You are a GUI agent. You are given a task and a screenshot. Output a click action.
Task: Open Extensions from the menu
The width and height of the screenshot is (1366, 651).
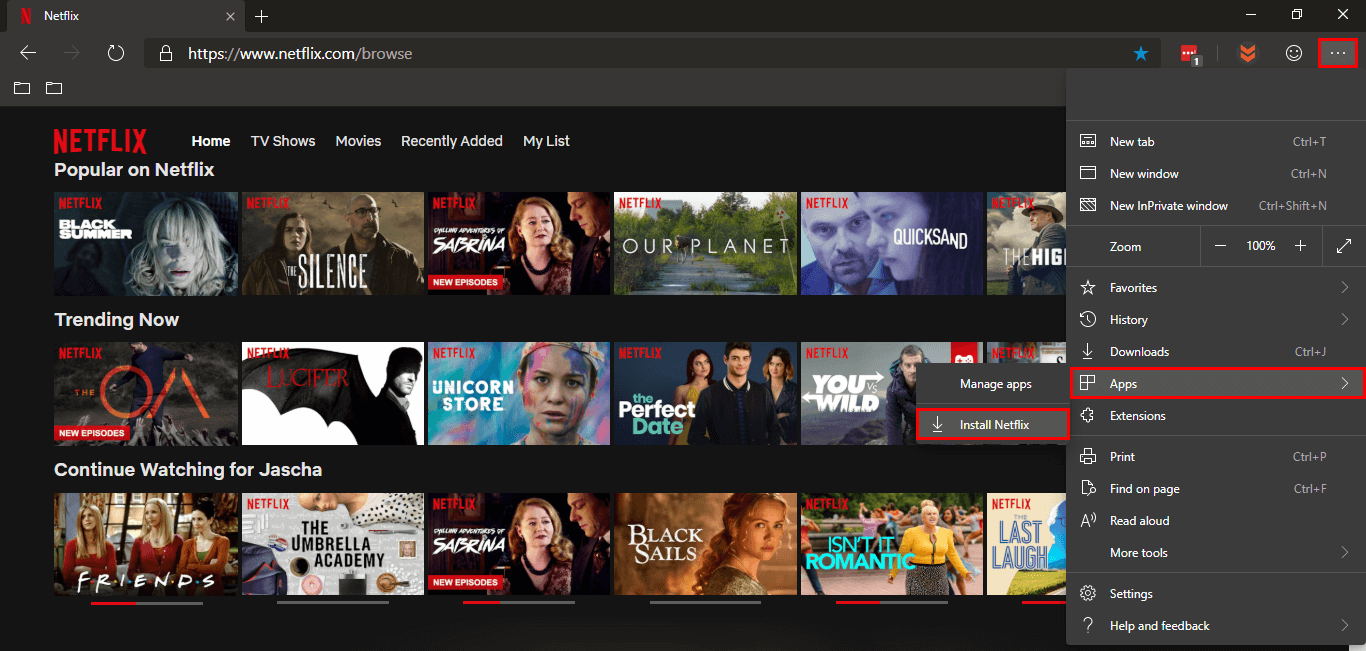pyautogui.click(x=1216, y=416)
